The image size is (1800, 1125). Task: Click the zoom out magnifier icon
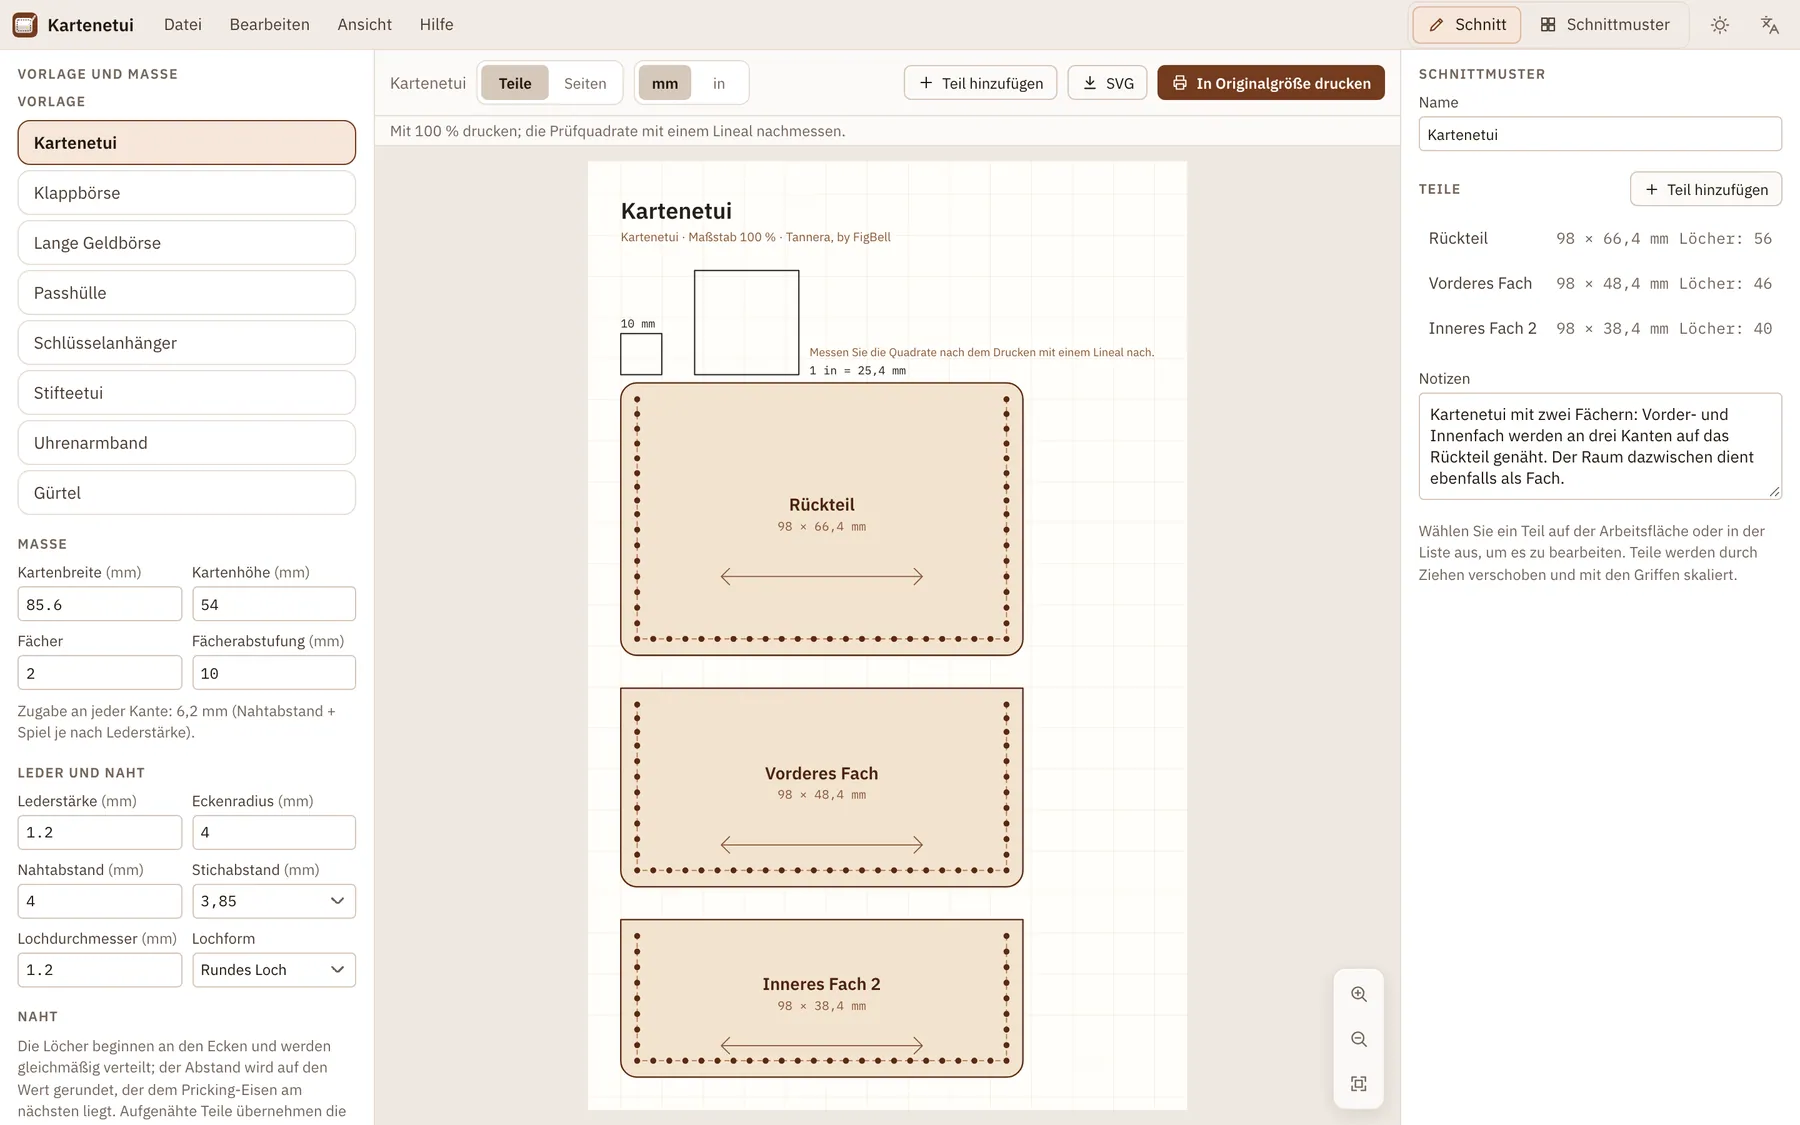click(x=1358, y=1039)
